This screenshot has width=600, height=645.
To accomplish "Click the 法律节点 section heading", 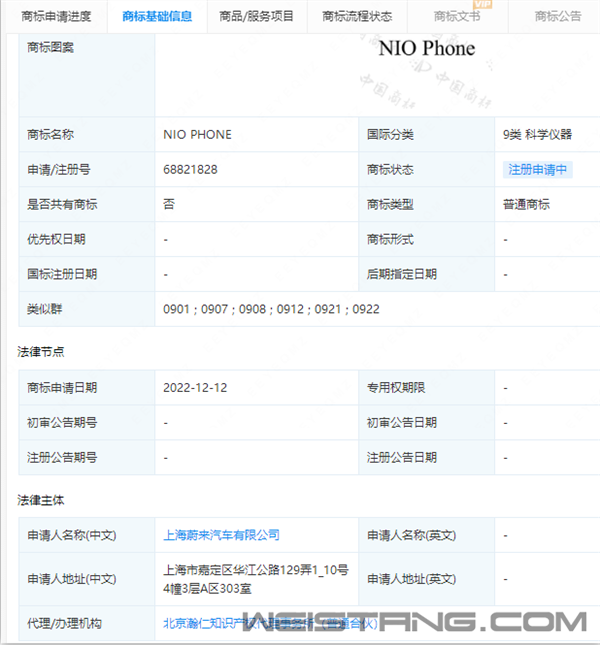I will point(41,352).
